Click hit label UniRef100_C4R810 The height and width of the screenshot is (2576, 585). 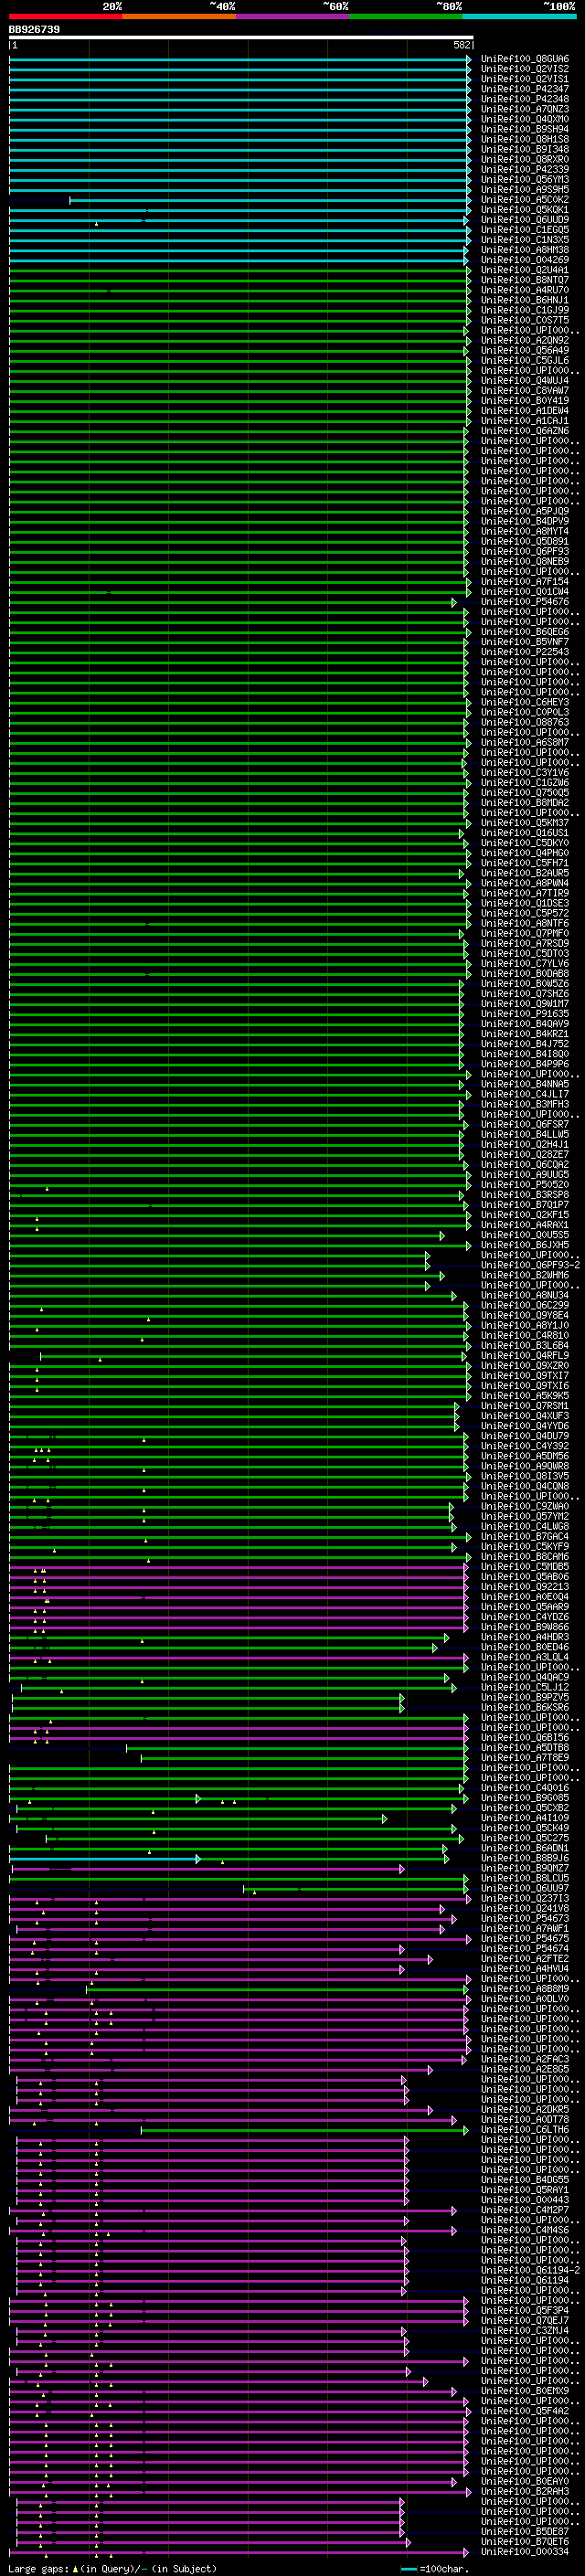tap(524, 1335)
